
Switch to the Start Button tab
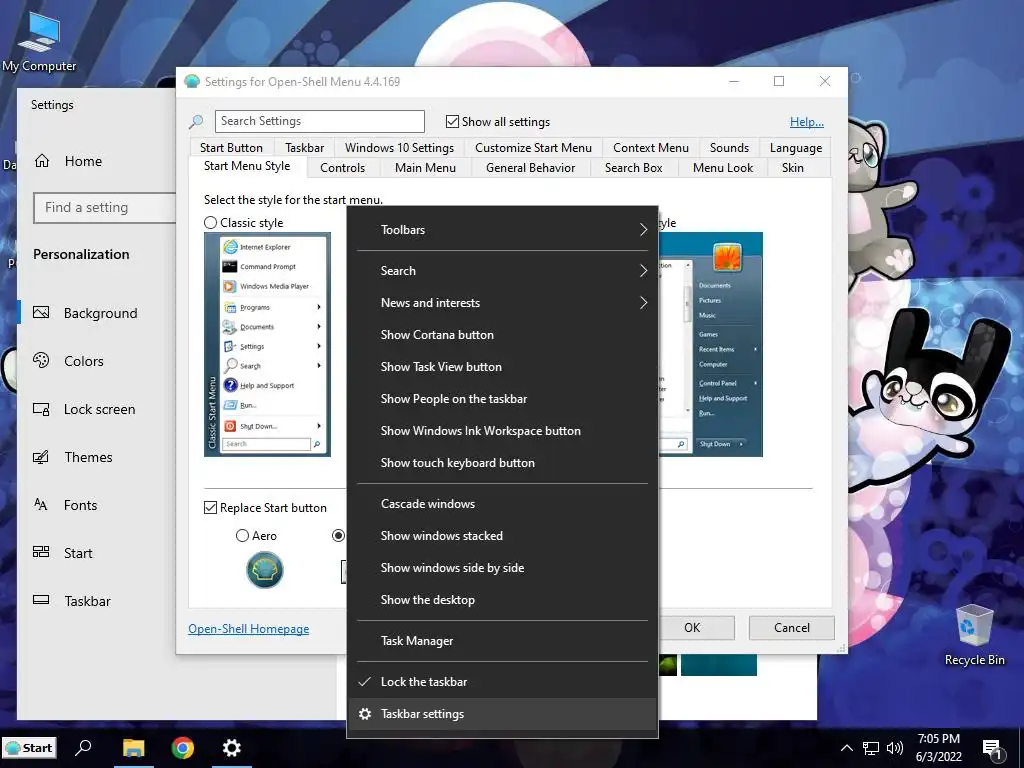tap(231, 148)
